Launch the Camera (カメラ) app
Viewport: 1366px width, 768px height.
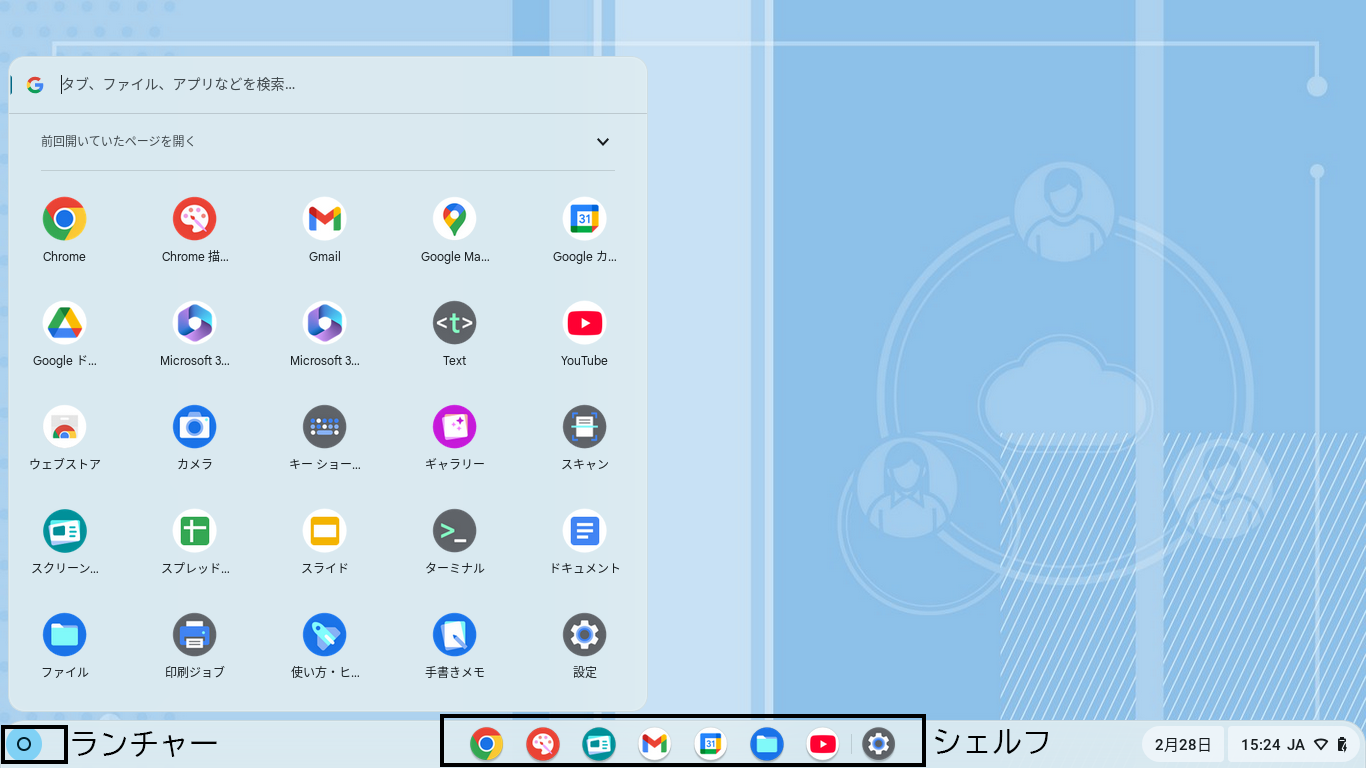click(194, 425)
